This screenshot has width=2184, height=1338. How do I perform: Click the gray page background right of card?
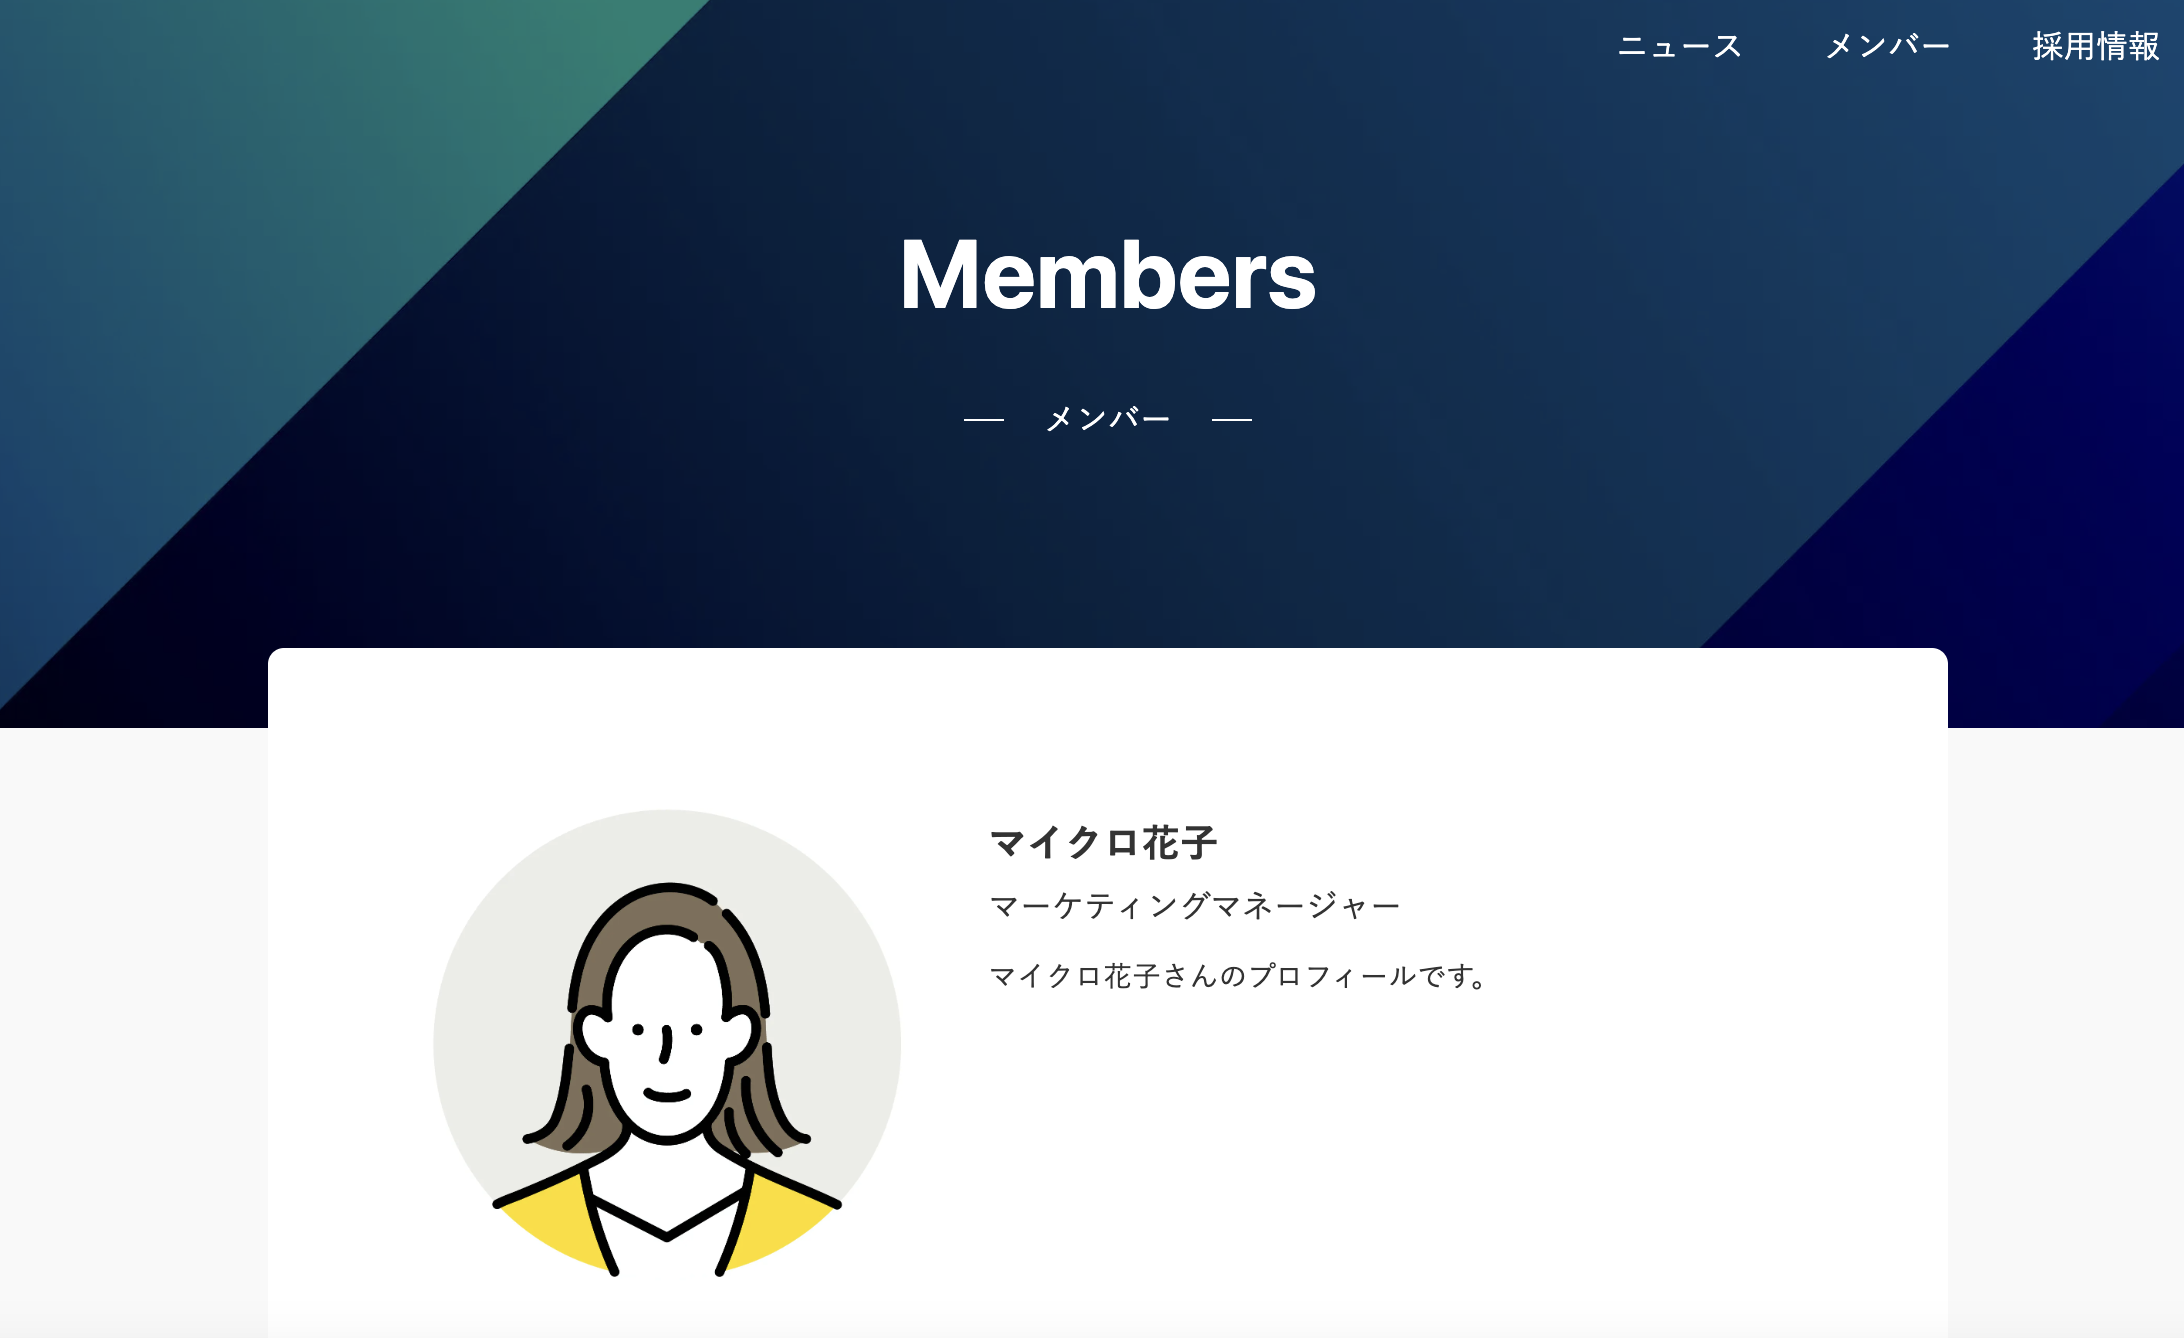[2066, 1030]
